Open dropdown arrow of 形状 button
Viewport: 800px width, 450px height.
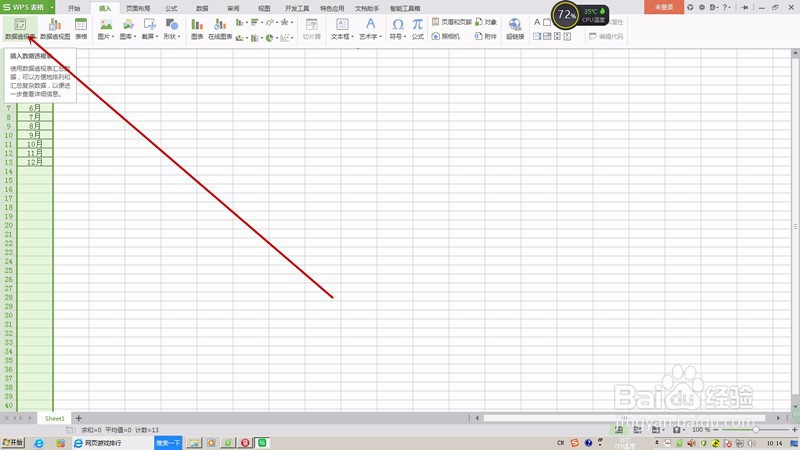click(179, 37)
